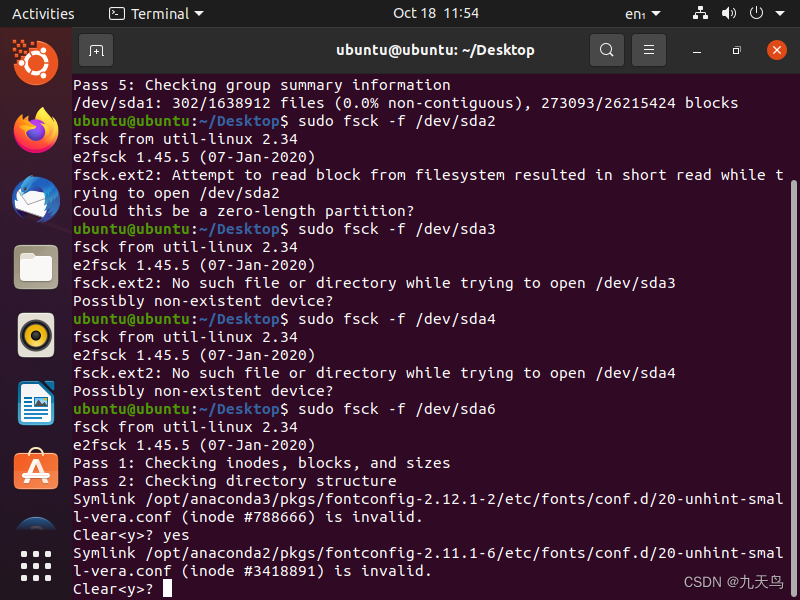Expand the system menu arrow
This screenshot has width=800, height=600.
pyautogui.click(x=780, y=14)
